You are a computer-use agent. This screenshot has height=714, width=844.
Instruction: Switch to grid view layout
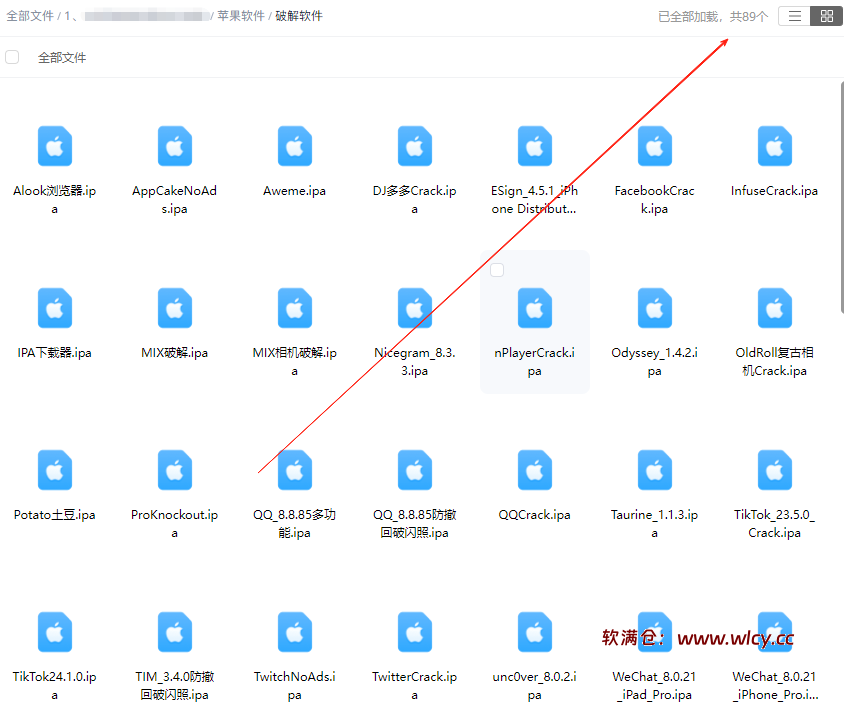[x=826, y=16]
